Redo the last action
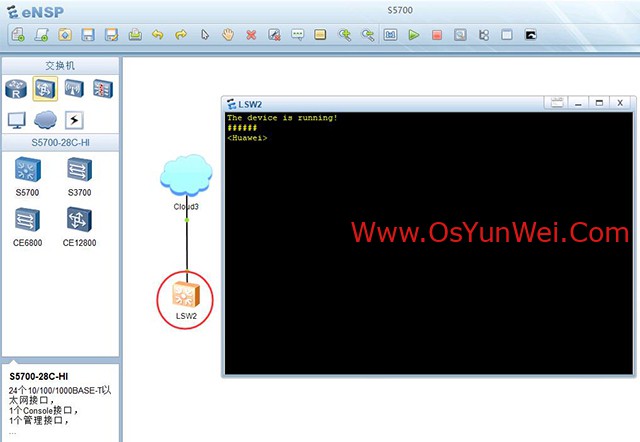This screenshot has width=640, height=442. pos(181,35)
